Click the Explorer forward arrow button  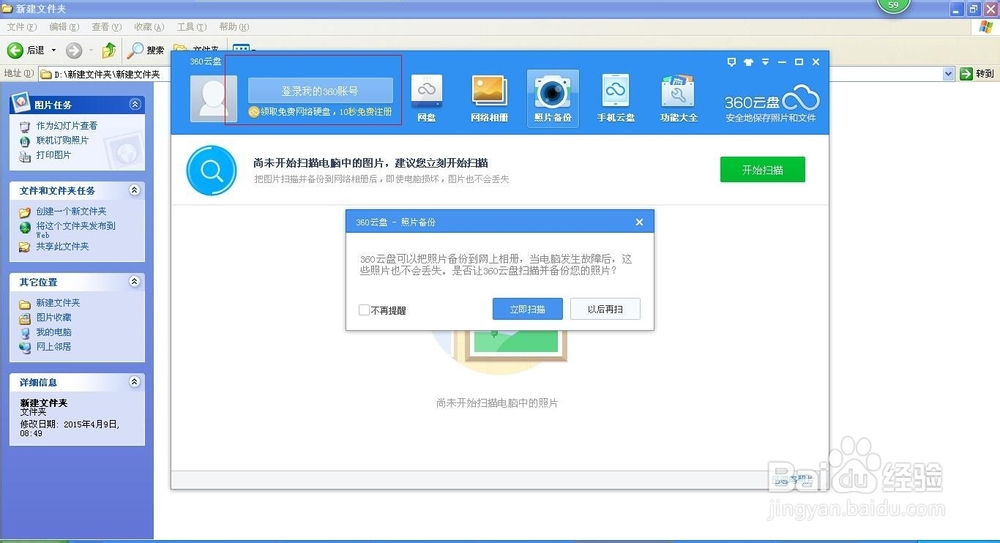pos(74,50)
